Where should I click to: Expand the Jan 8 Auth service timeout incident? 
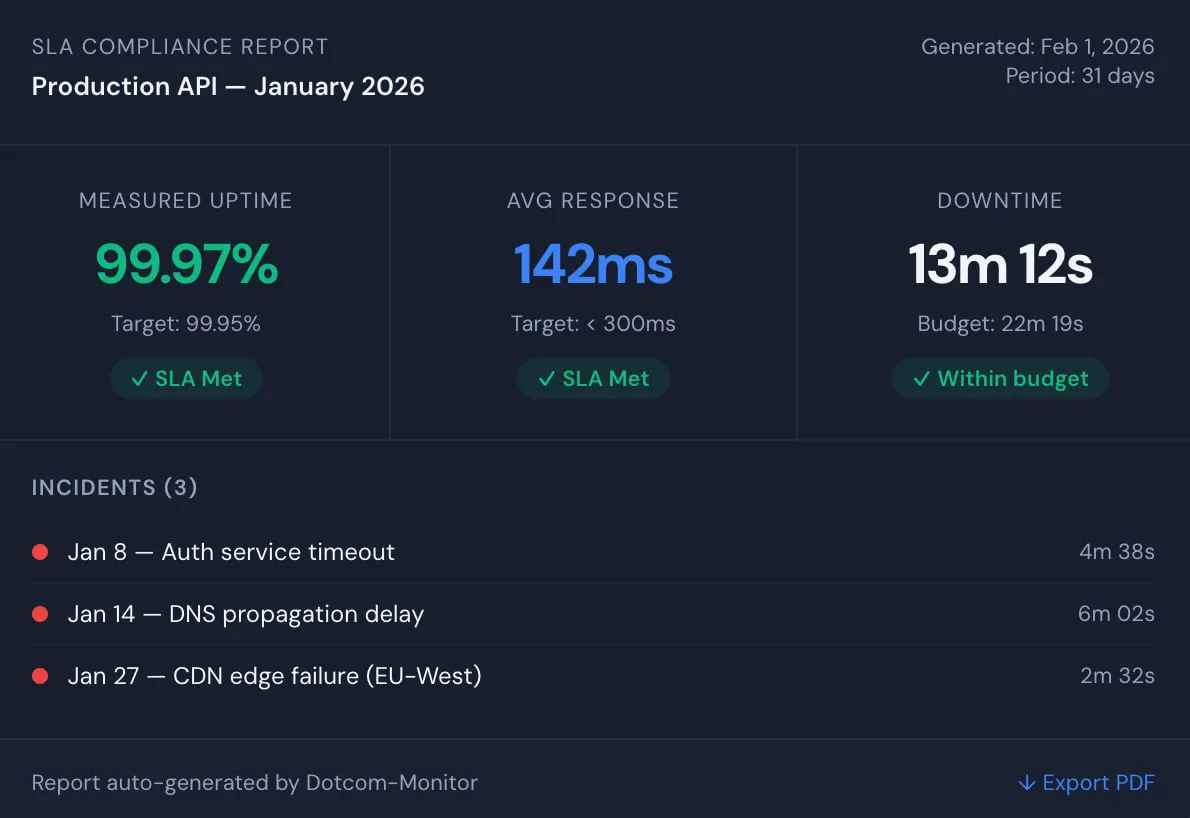(231, 551)
